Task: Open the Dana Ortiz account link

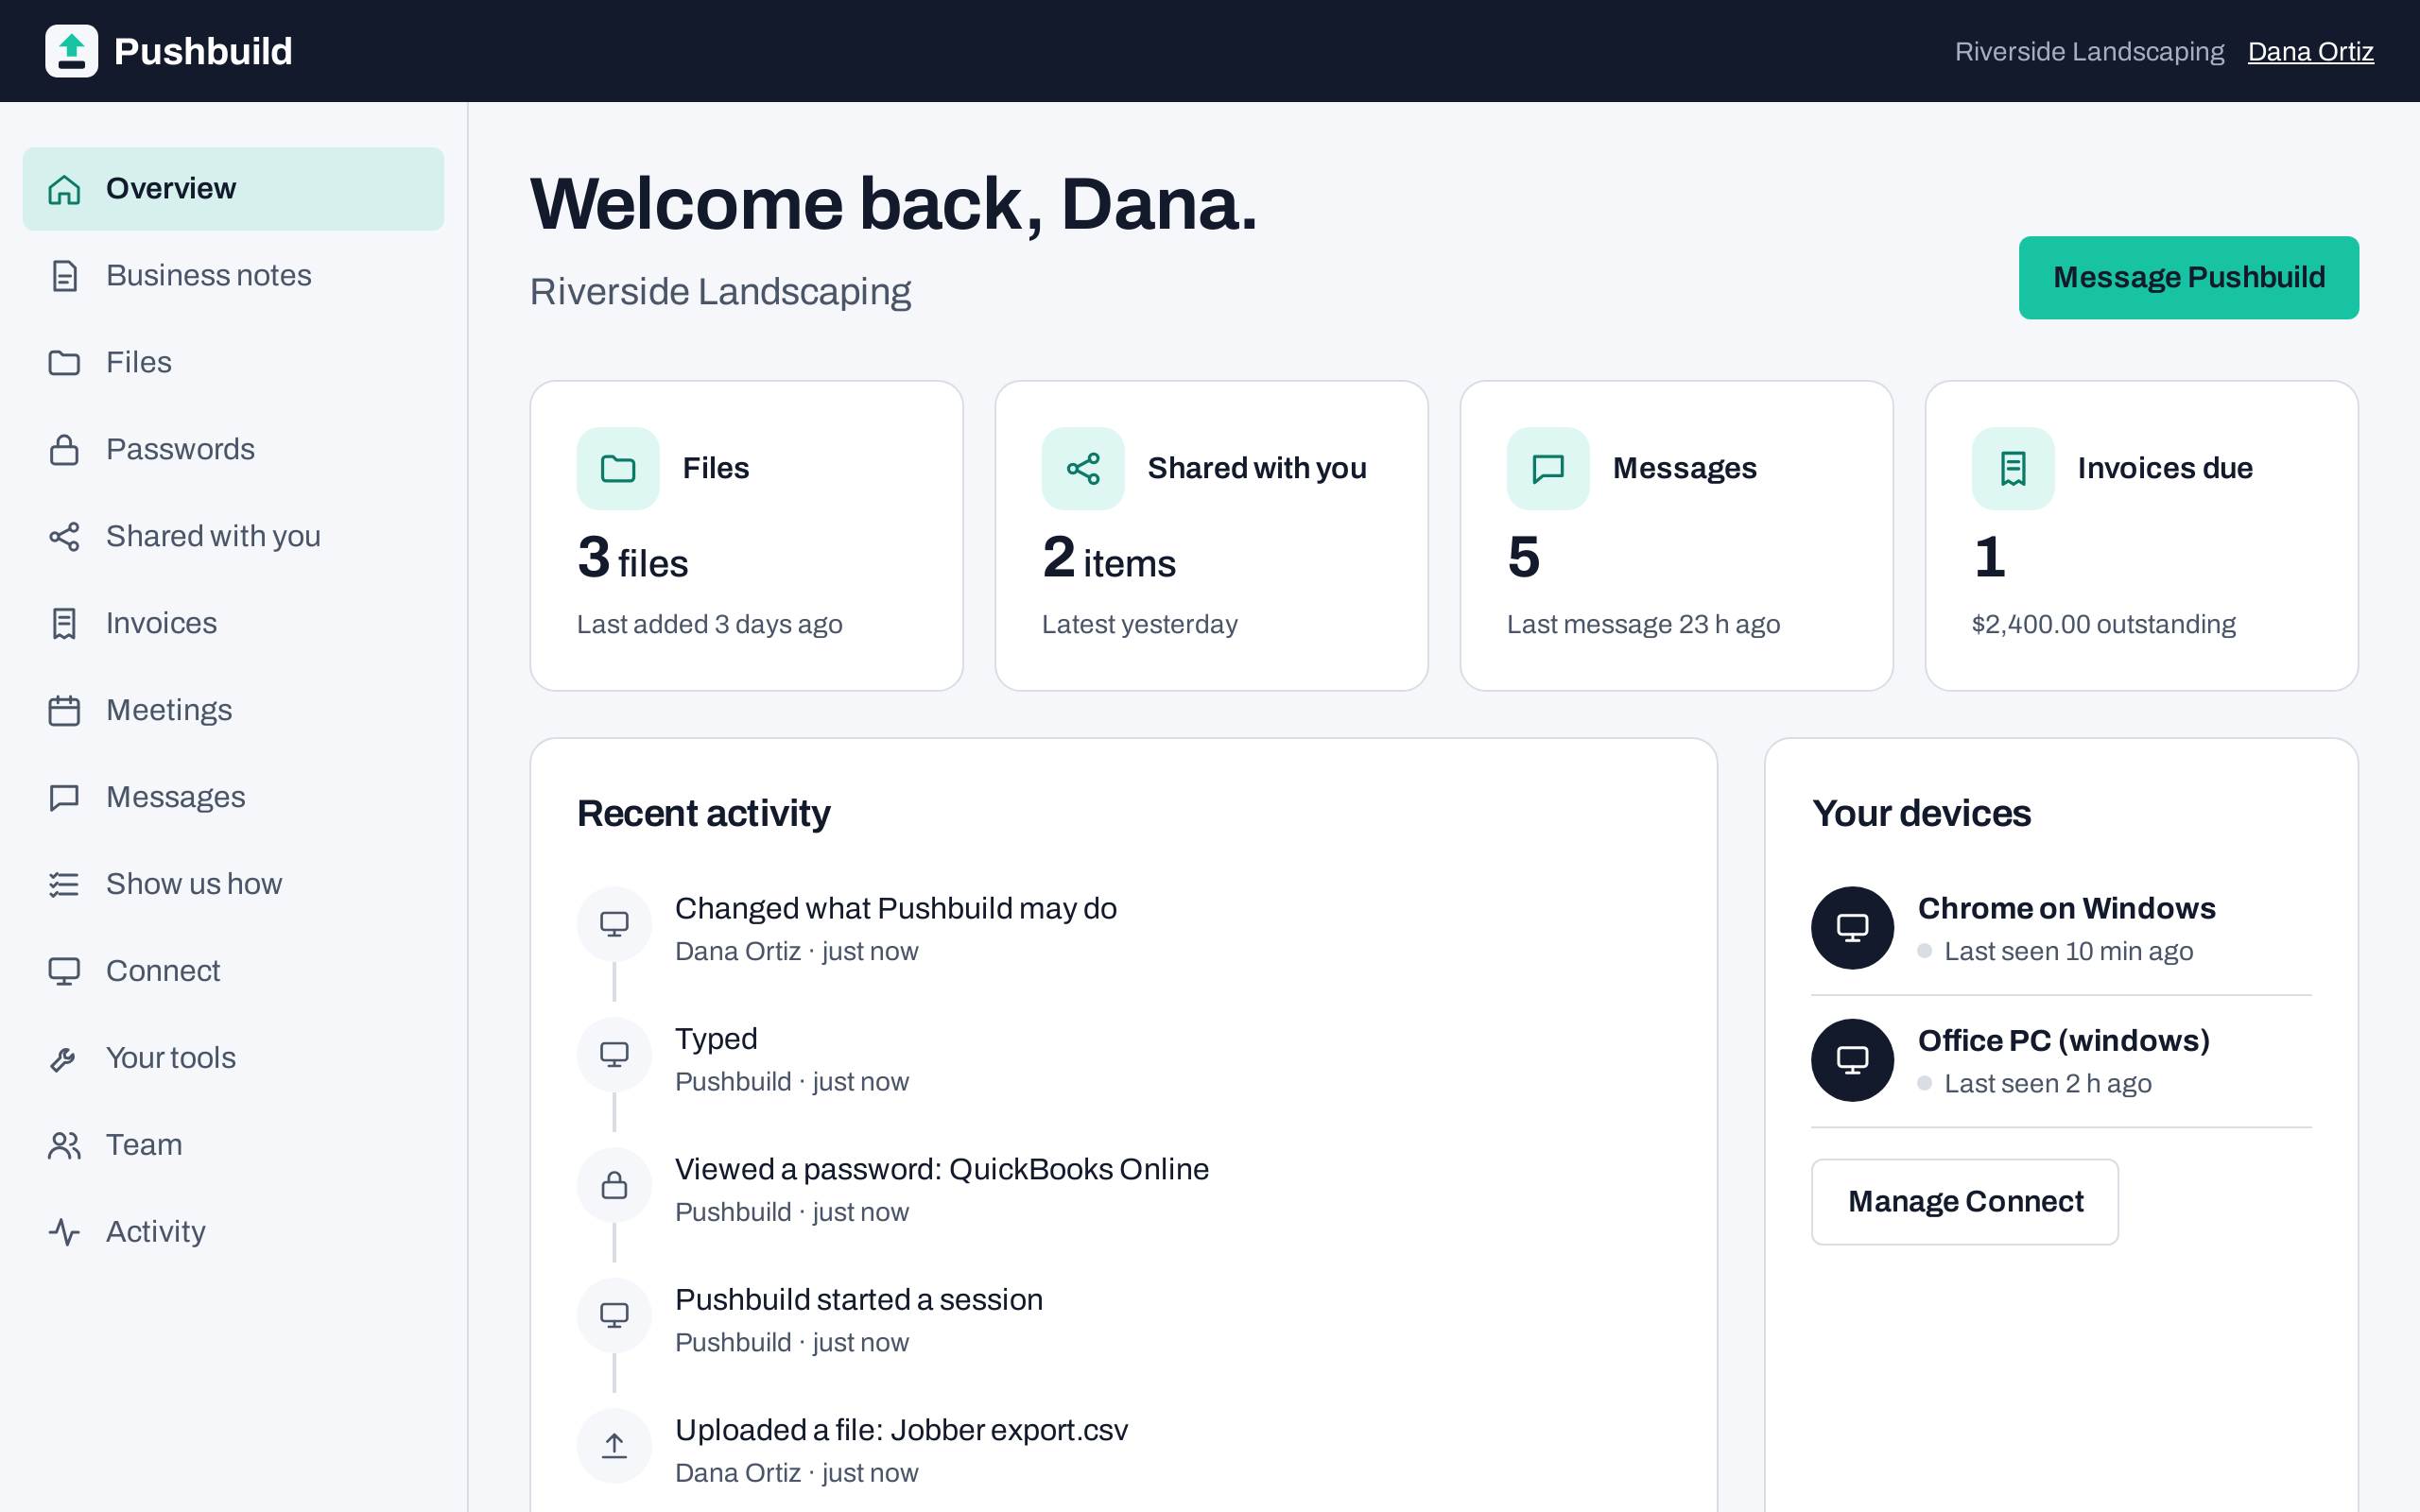Action: tap(2310, 51)
